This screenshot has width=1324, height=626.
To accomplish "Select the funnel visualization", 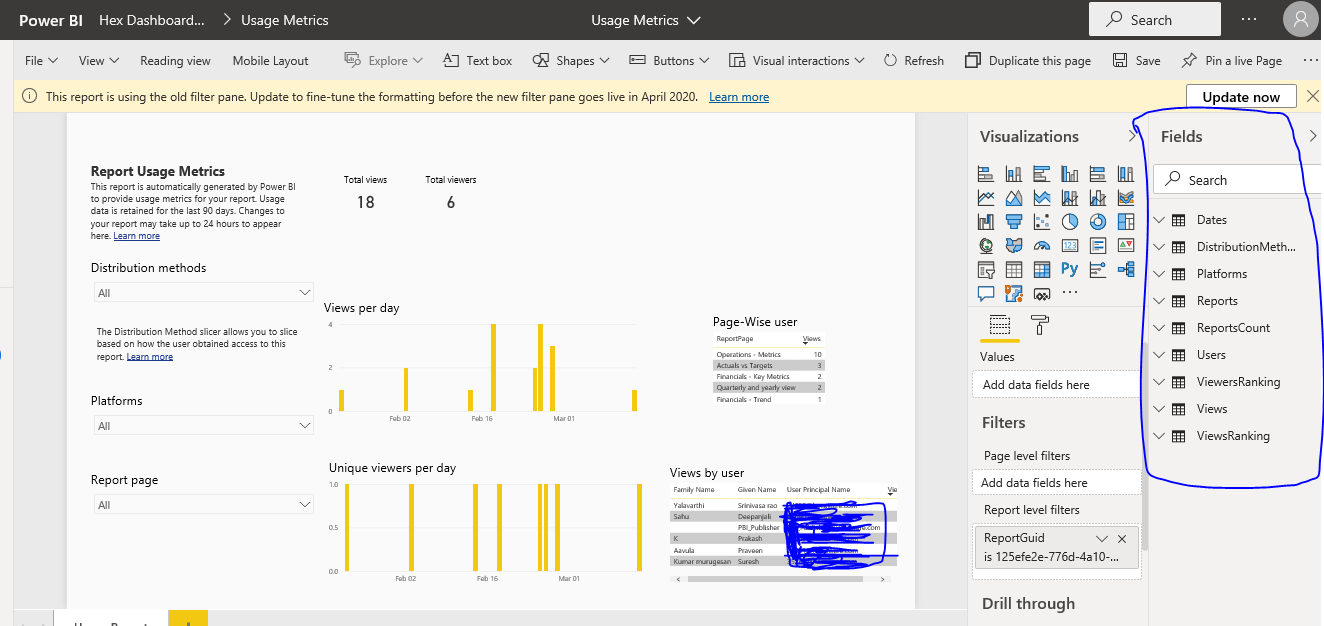I will [x=1014, y=222].
